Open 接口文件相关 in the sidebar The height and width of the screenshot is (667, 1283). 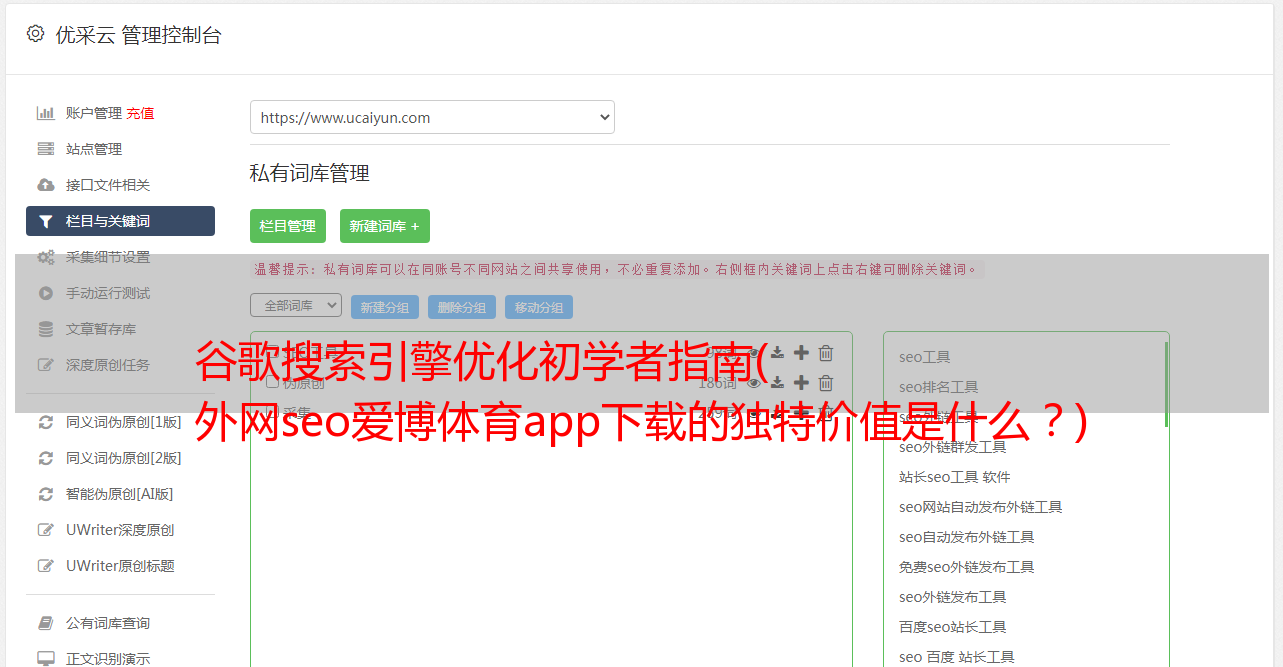point(108,185)
